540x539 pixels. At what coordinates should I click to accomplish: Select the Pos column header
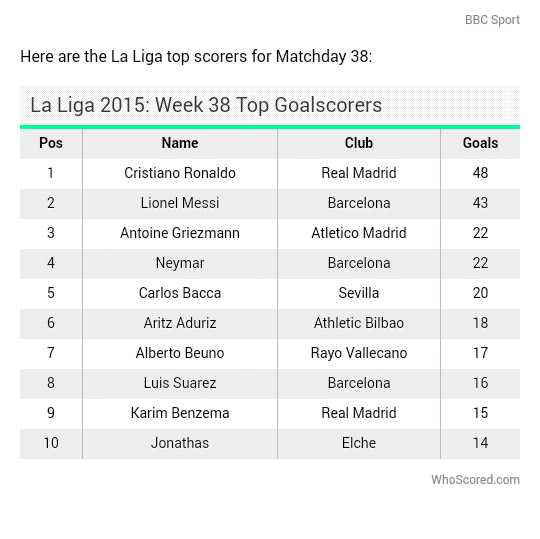click(x=51, y=143)
